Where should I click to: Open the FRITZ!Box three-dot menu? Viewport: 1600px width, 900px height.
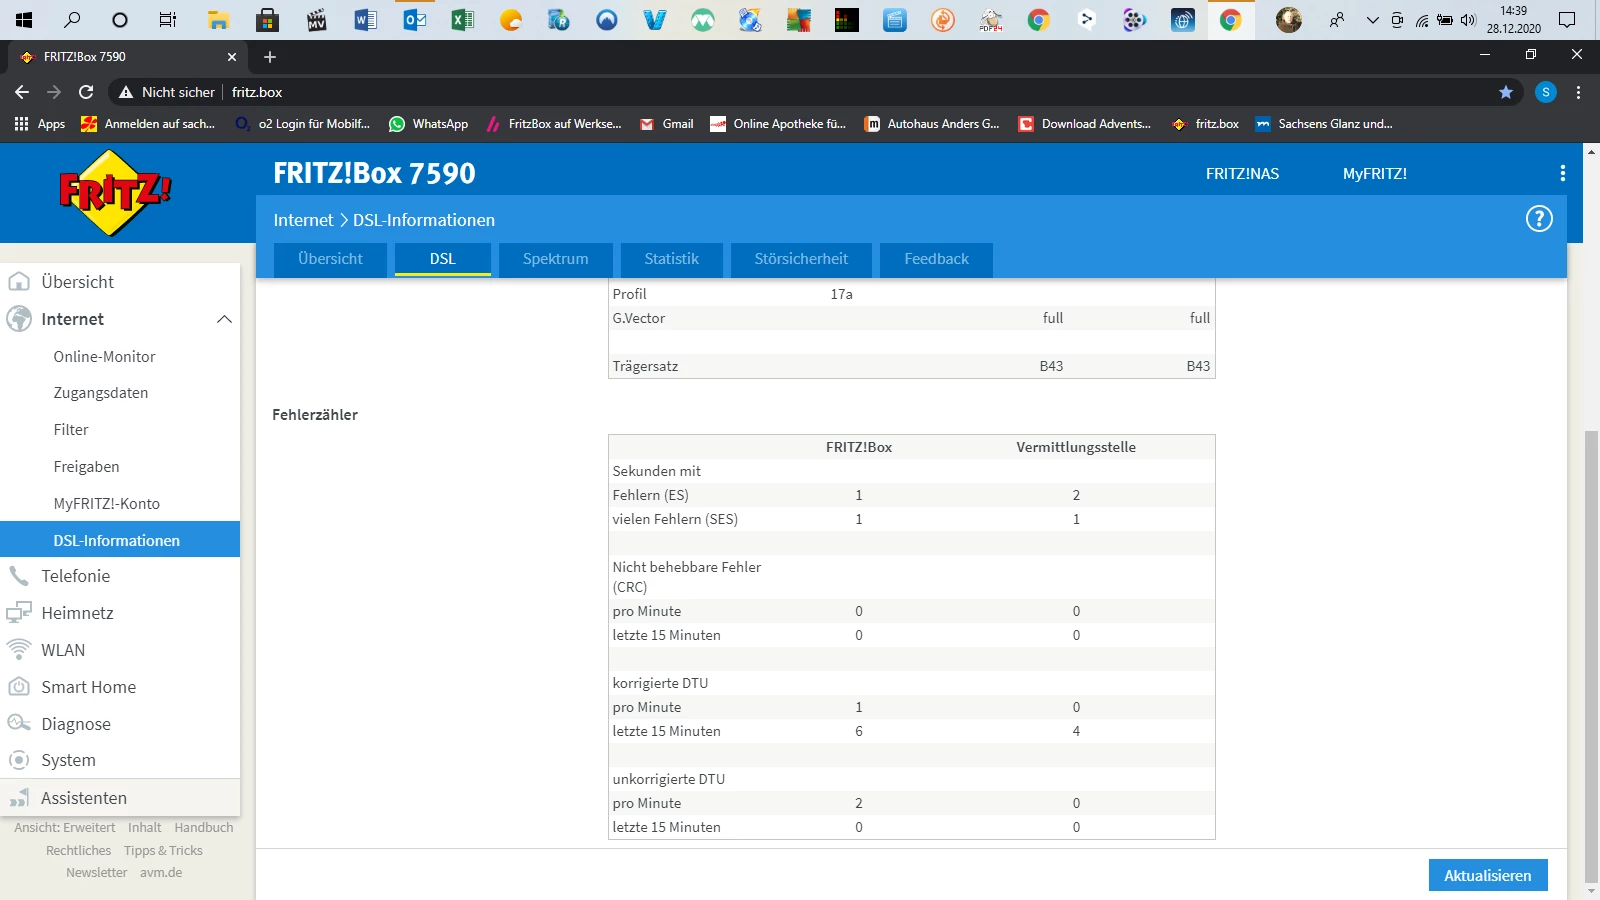click(x=1562, y=174)
